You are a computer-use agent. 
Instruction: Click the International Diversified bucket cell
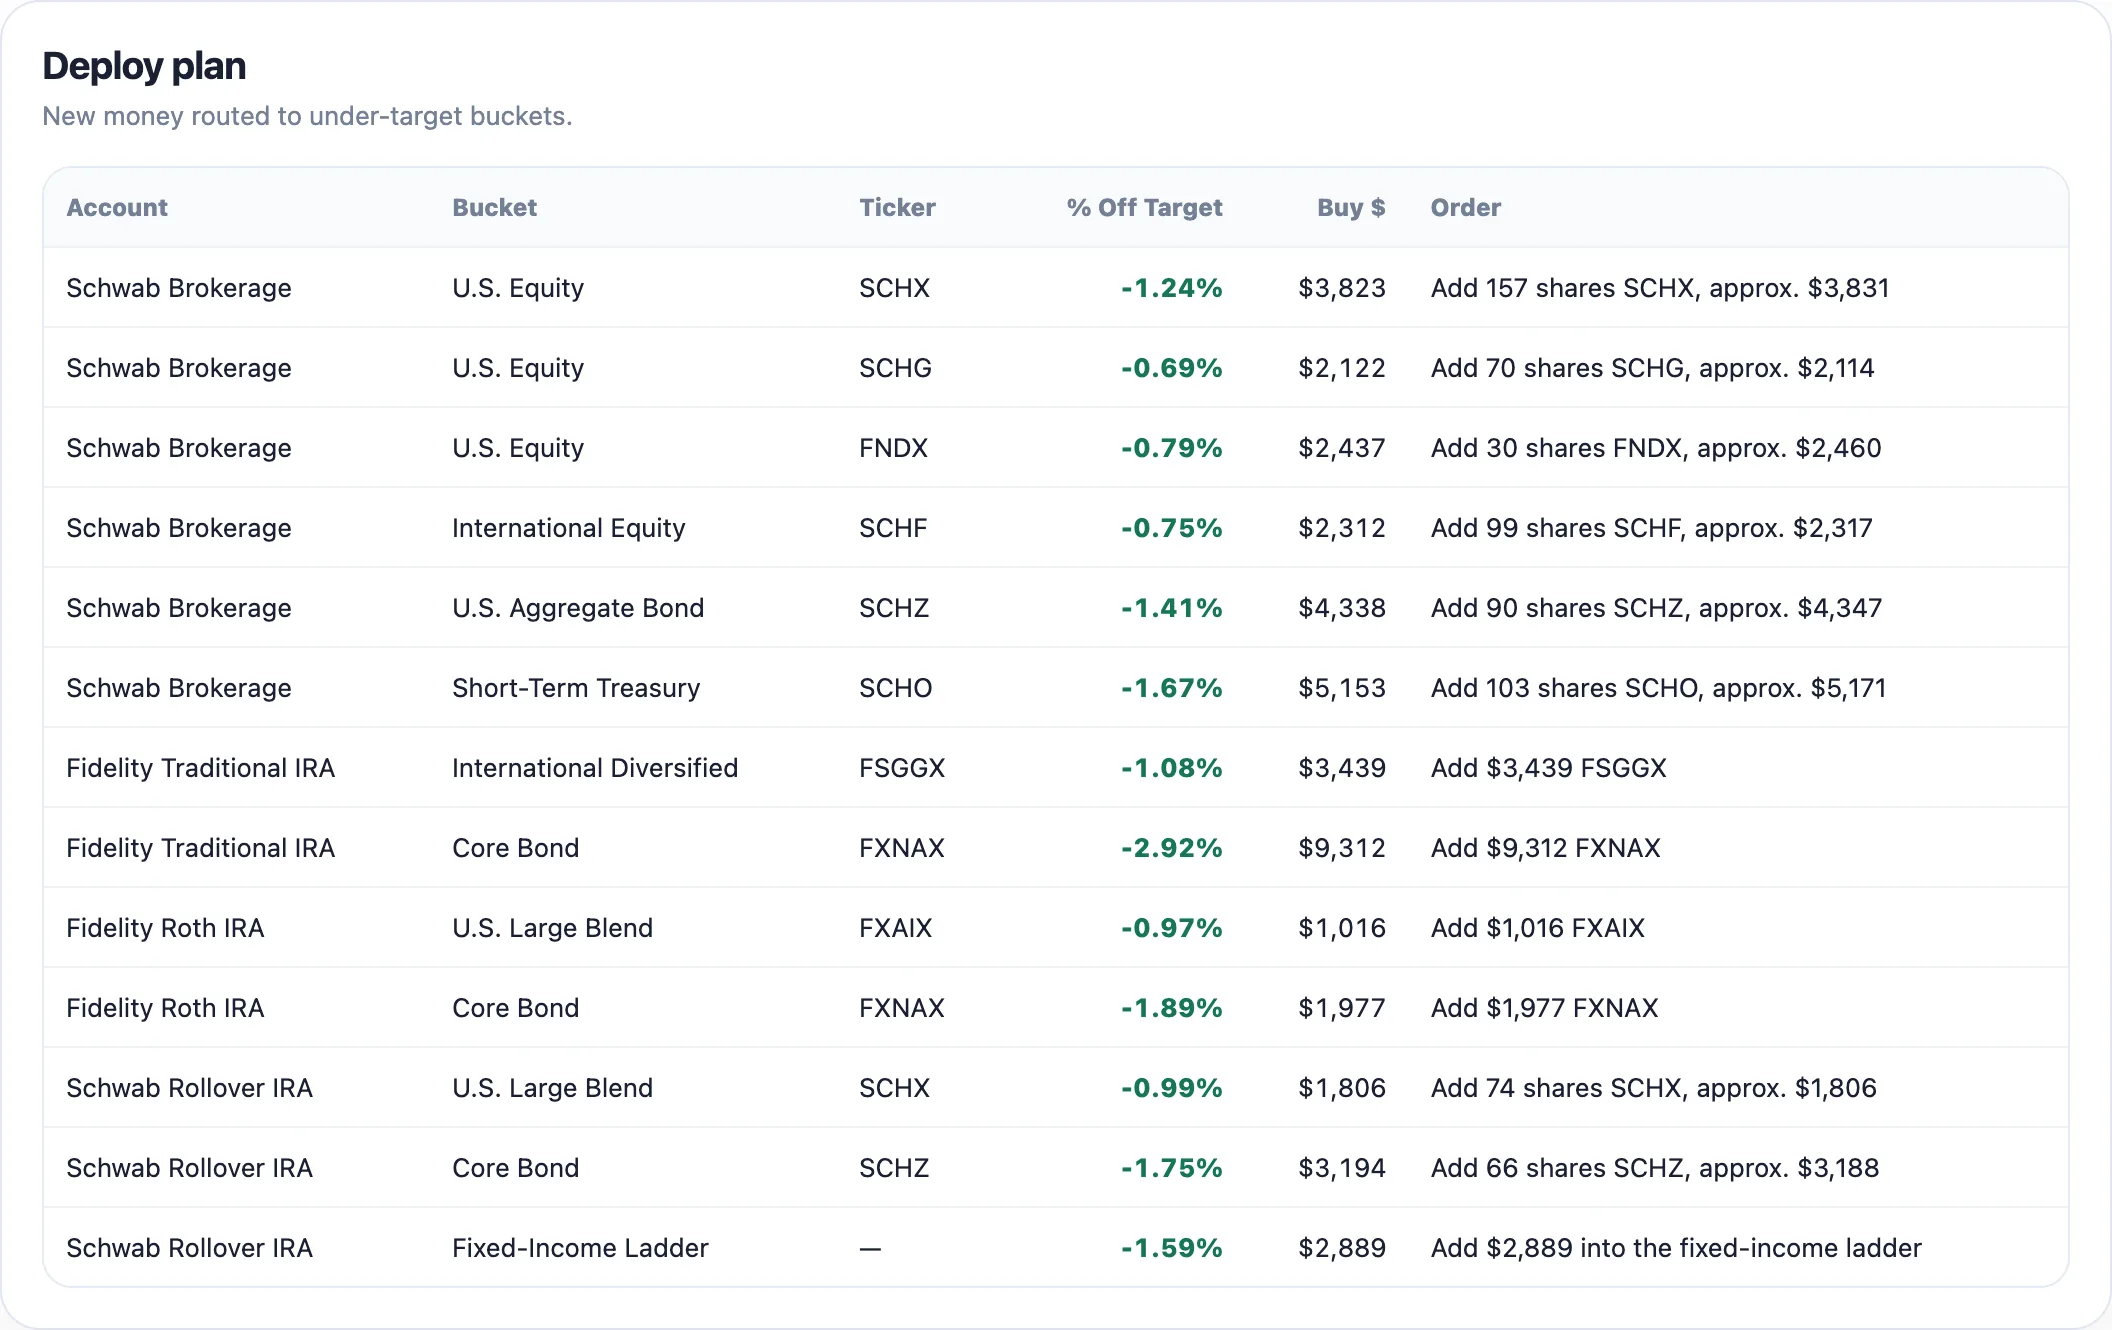595,768
